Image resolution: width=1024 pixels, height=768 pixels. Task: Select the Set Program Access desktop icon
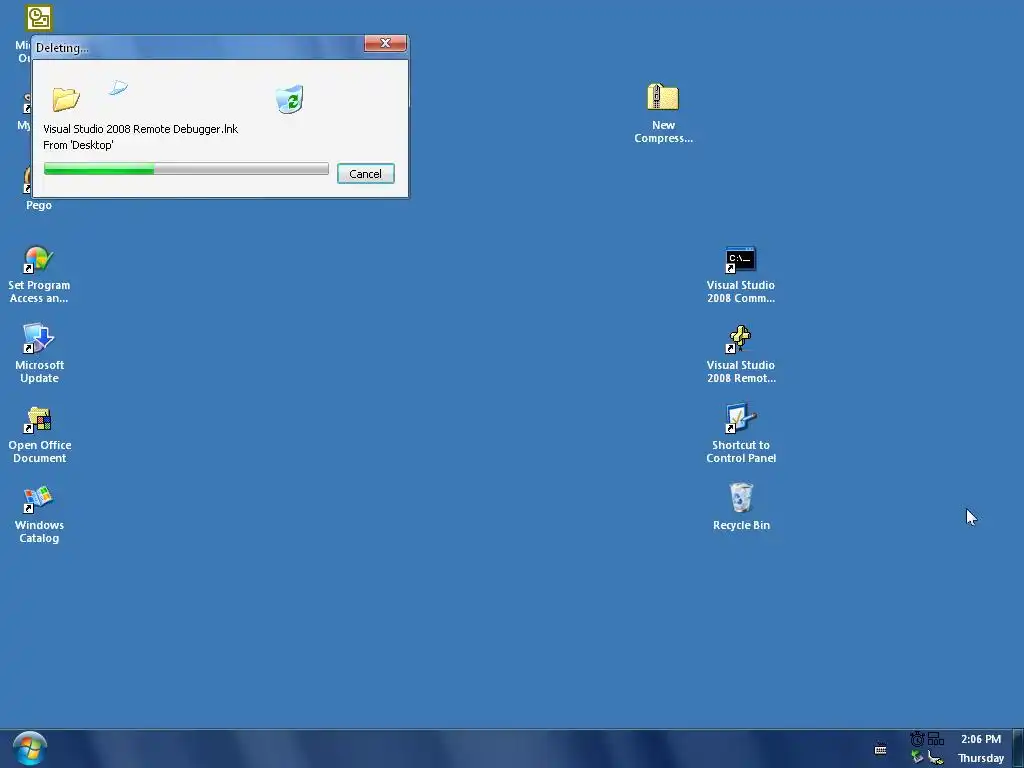click(39, 259)
